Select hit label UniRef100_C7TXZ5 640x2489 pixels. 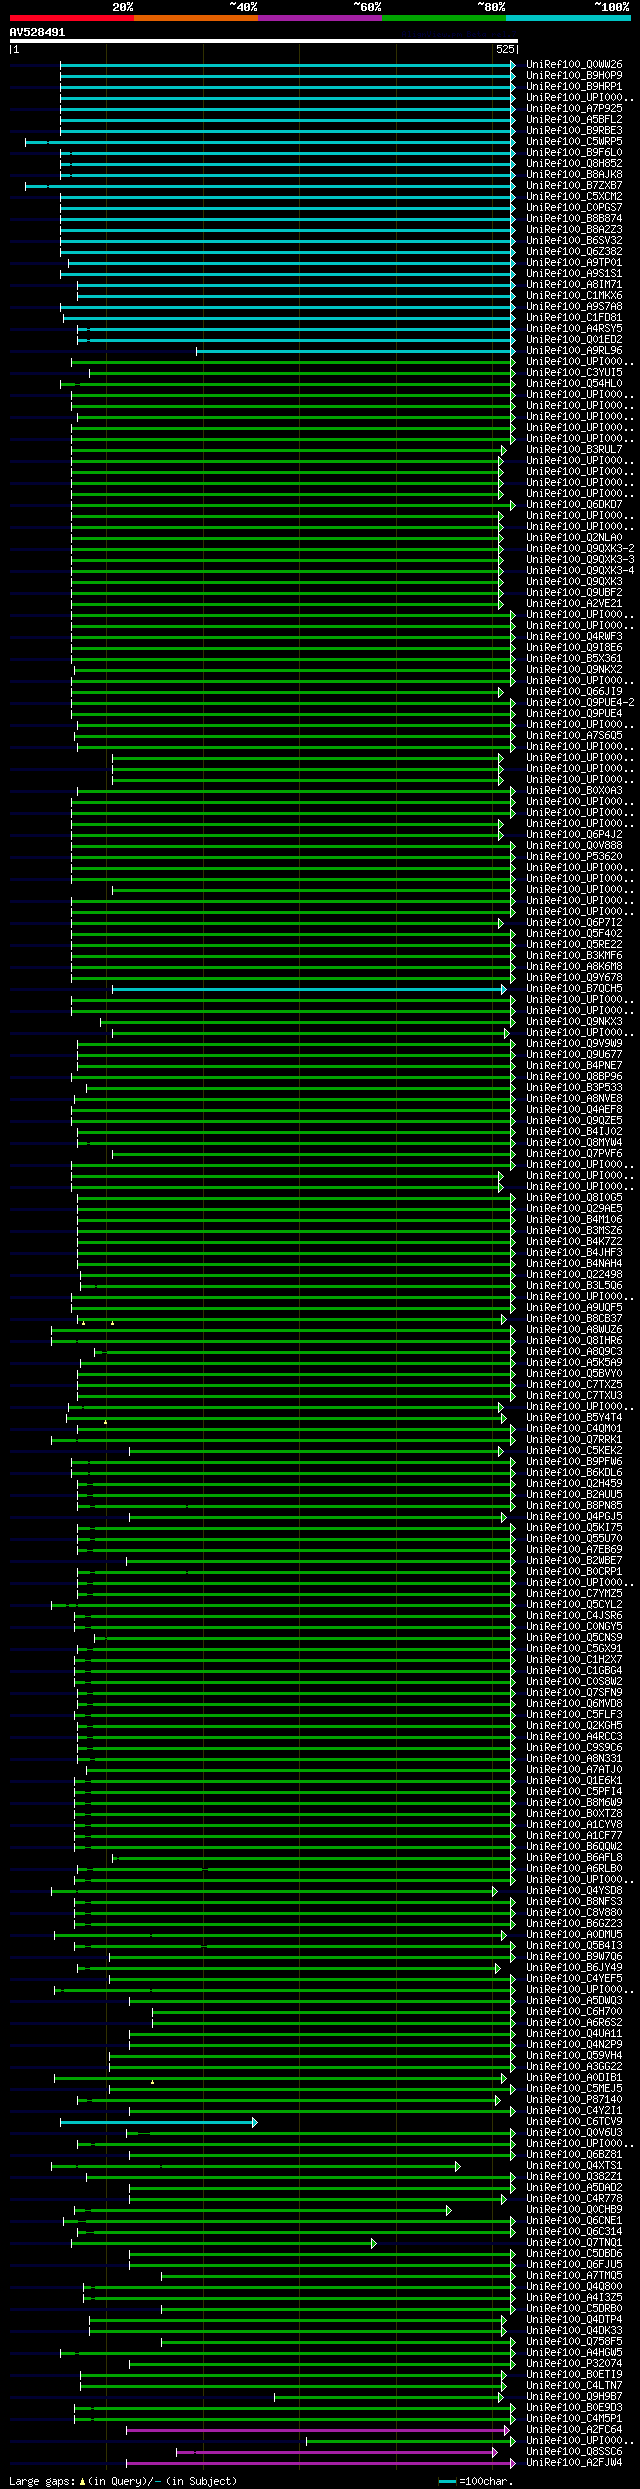click(x=574, y=1385)
